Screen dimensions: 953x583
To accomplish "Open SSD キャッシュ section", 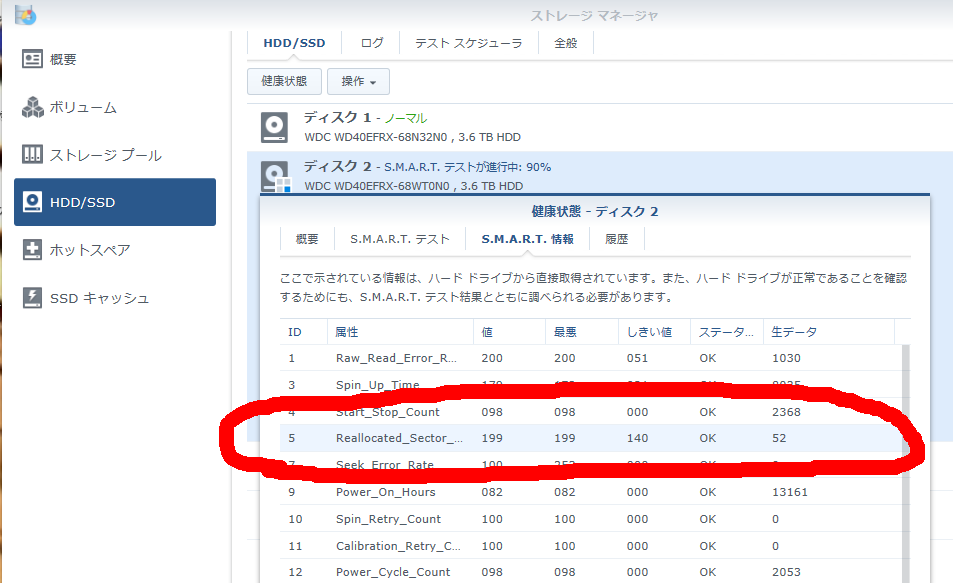I will click(115, 298).
